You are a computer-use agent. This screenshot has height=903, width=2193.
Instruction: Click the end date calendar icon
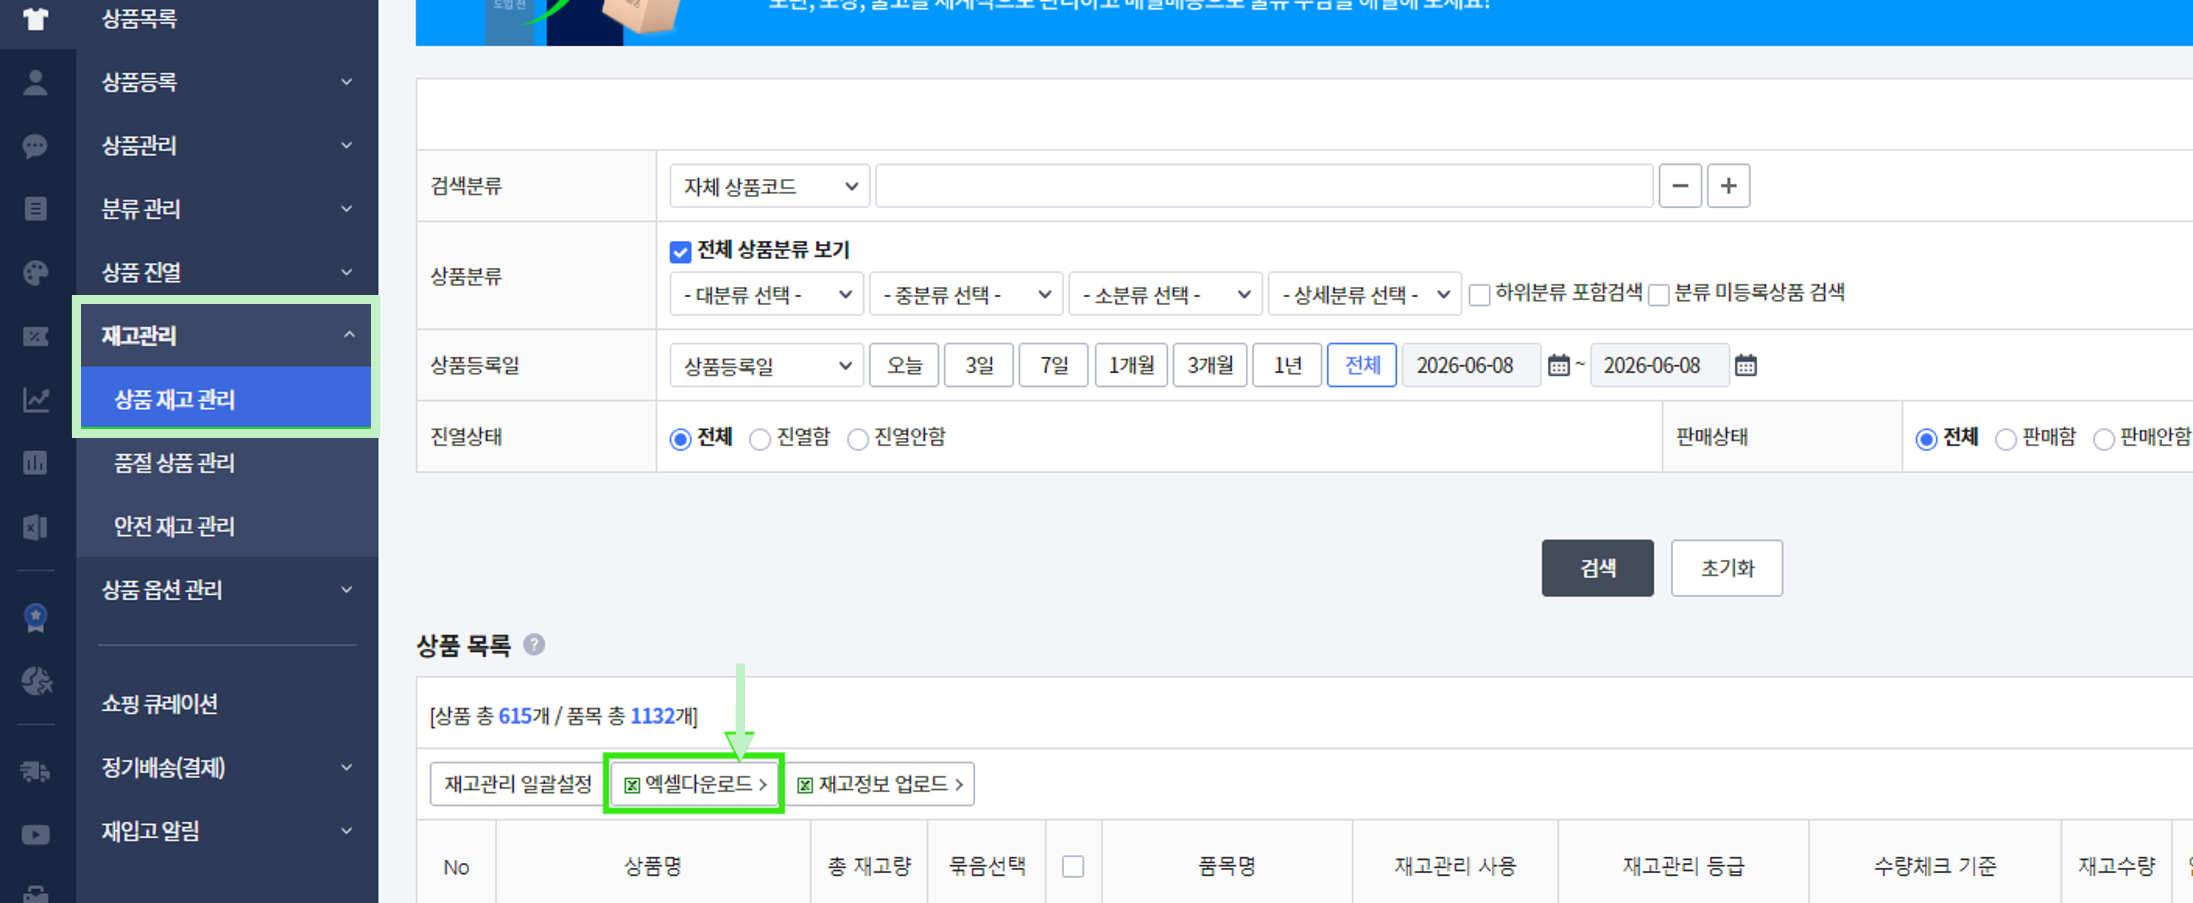pyautogui.click(x=1746, y=365)
